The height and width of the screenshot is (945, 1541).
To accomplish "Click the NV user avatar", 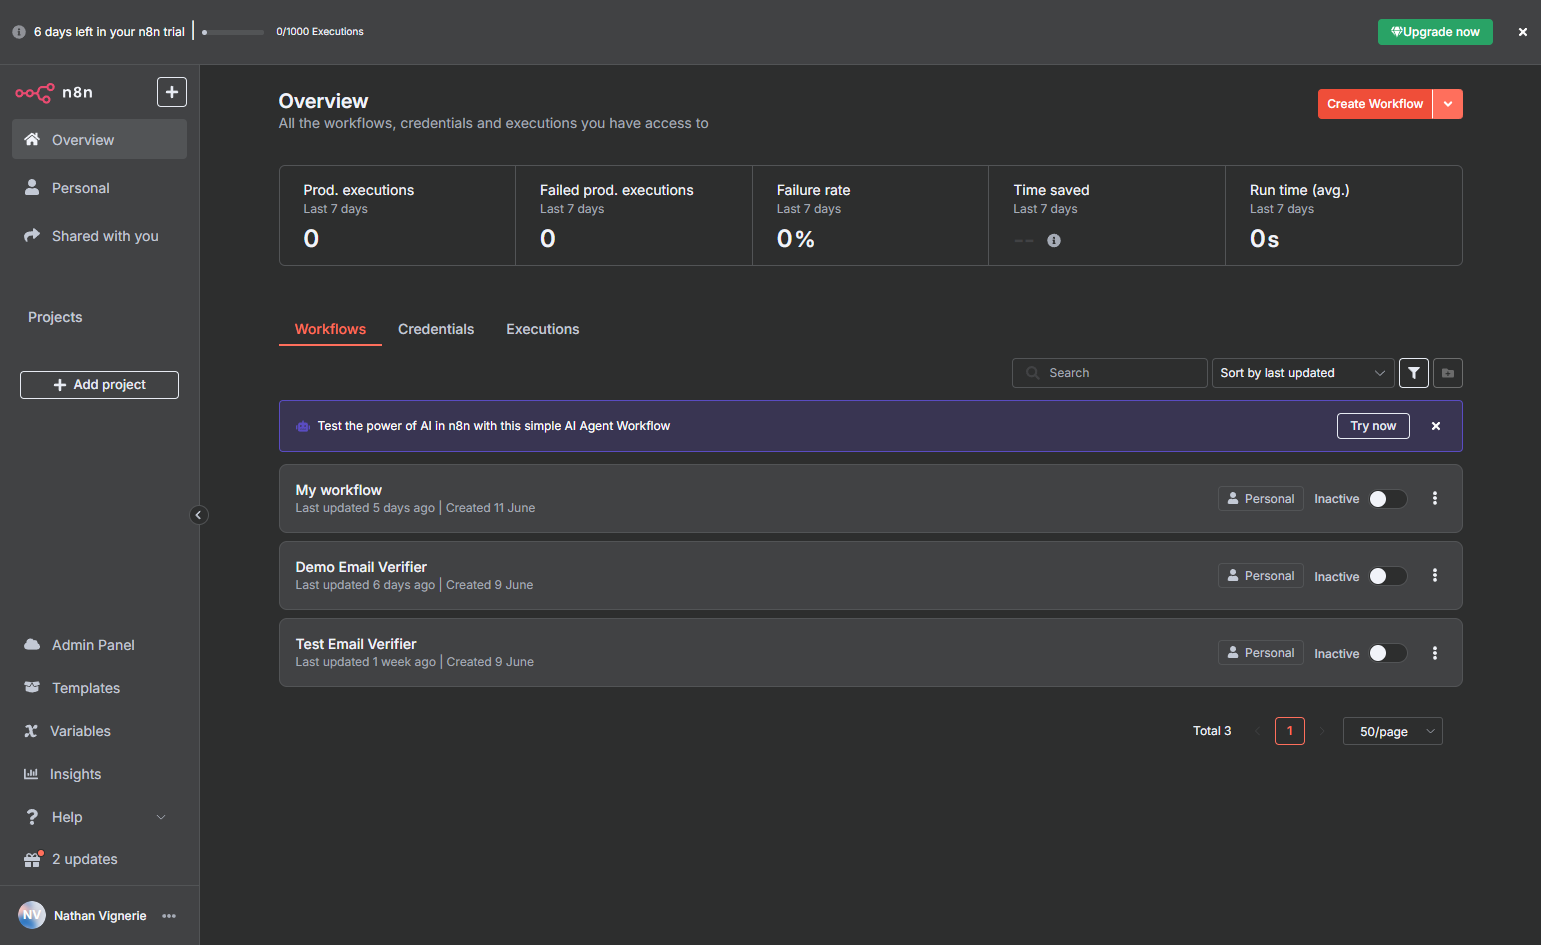I will pyautogui.click(x=32, y=915).
